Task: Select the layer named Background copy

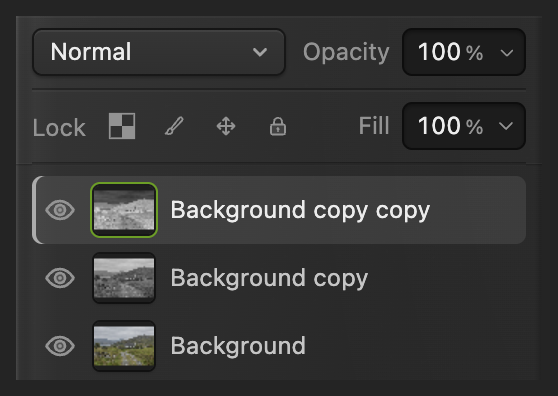Action: (269, 278)
